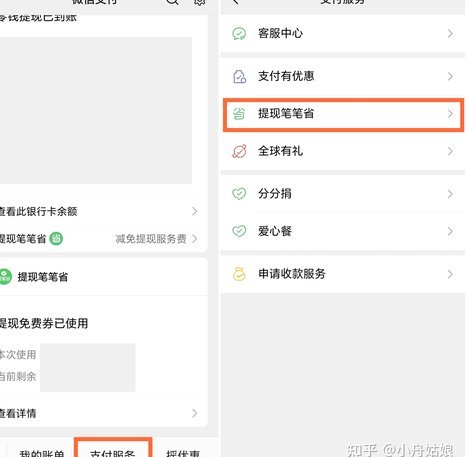Expand chevron on 申请收款服务 row

tap(450, 274)
